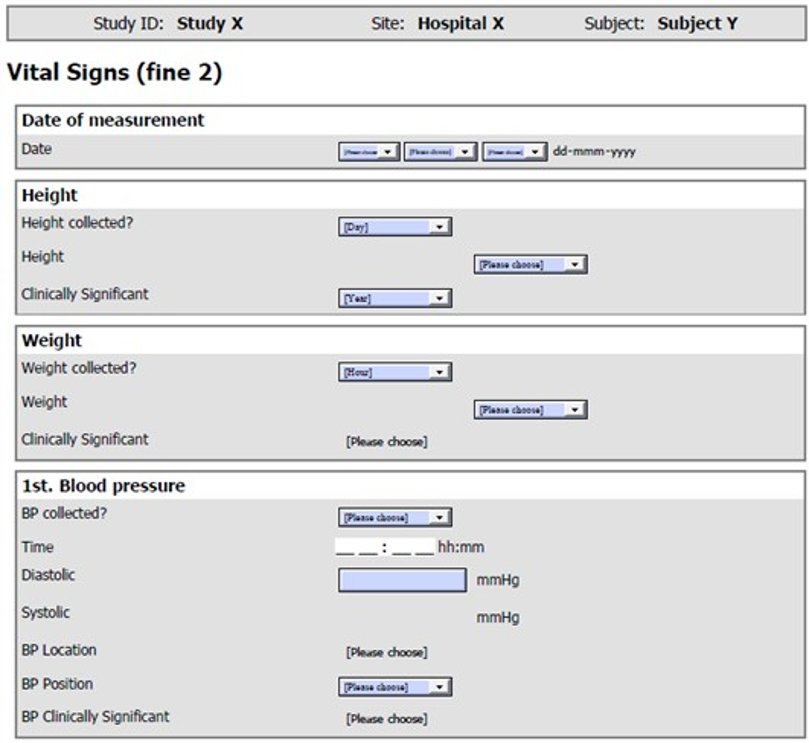Open the BP collected dropdown
Viewport: 809px width, 743px height.
(395, 518)
